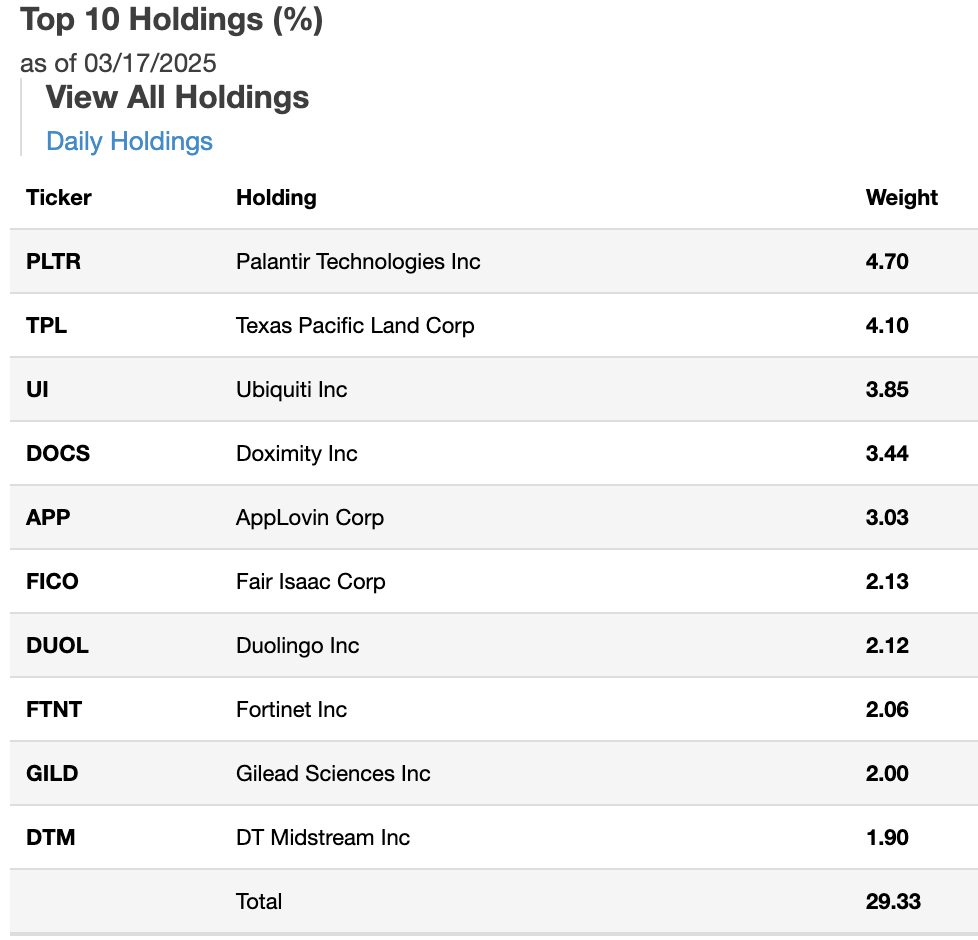This screenshot has height=940, width=978.
Task: Select the Top 10 Holdings heading
Action: point(171,19)
